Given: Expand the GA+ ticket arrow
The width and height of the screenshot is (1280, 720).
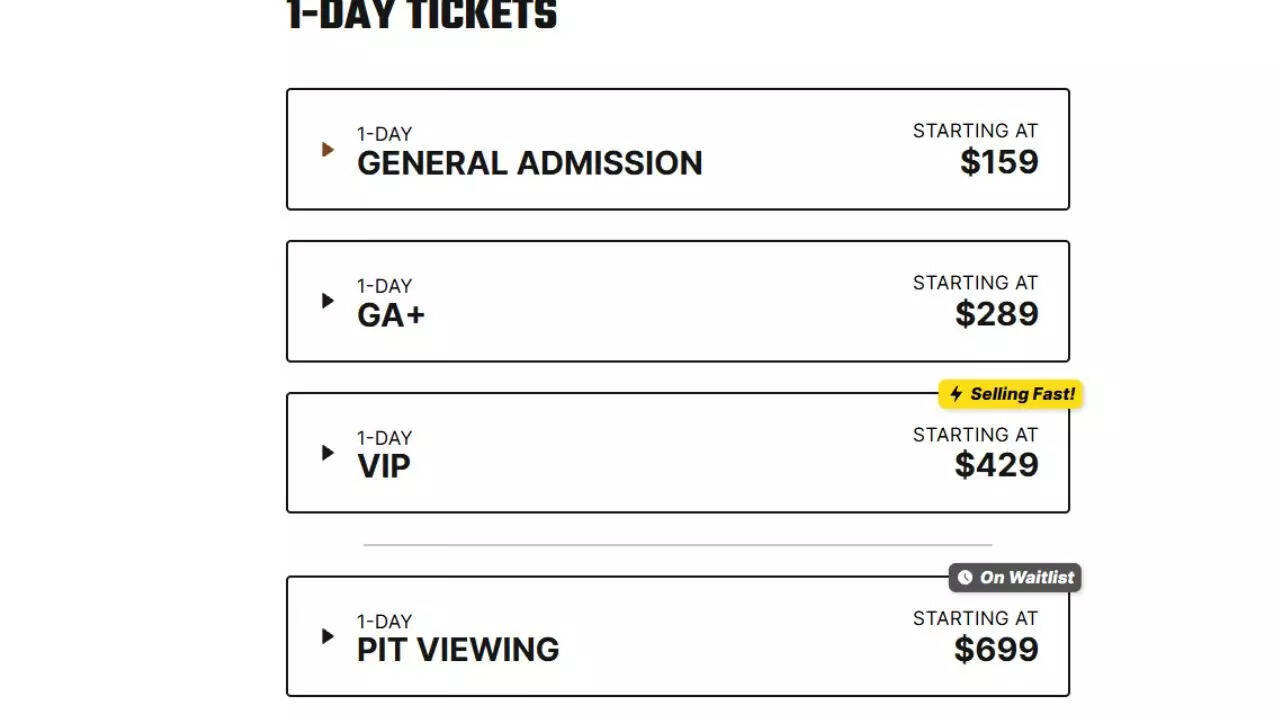Looking at the screenshot, I should (x=327, y=300).
